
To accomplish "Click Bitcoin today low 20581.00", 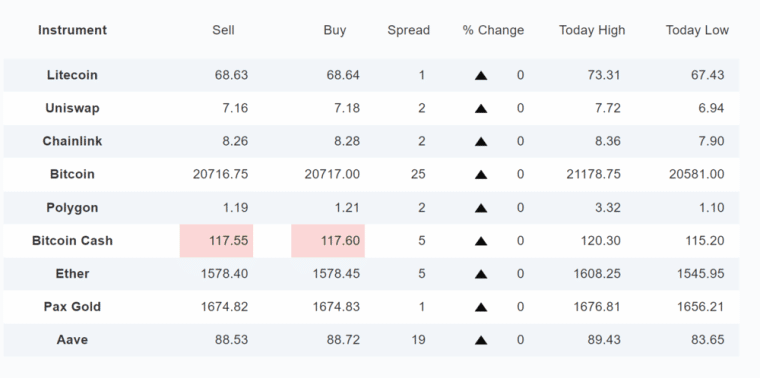I will (x=697, y=174).
